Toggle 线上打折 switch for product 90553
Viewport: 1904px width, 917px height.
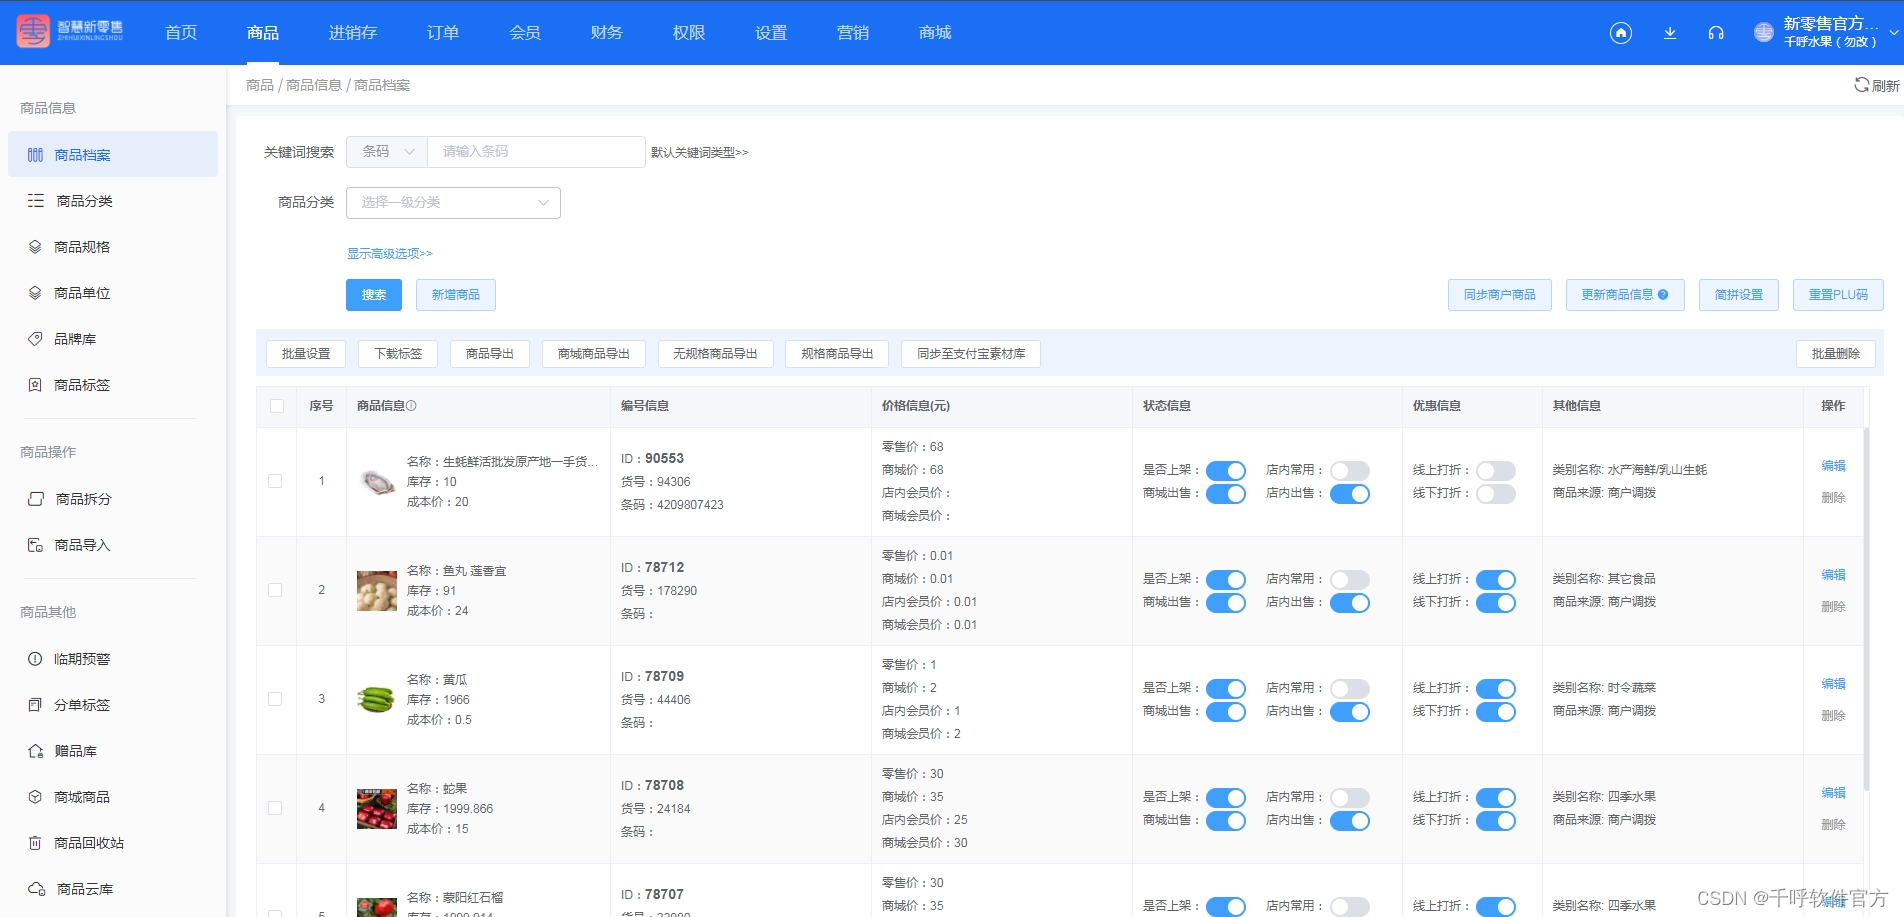(1496, 470)
